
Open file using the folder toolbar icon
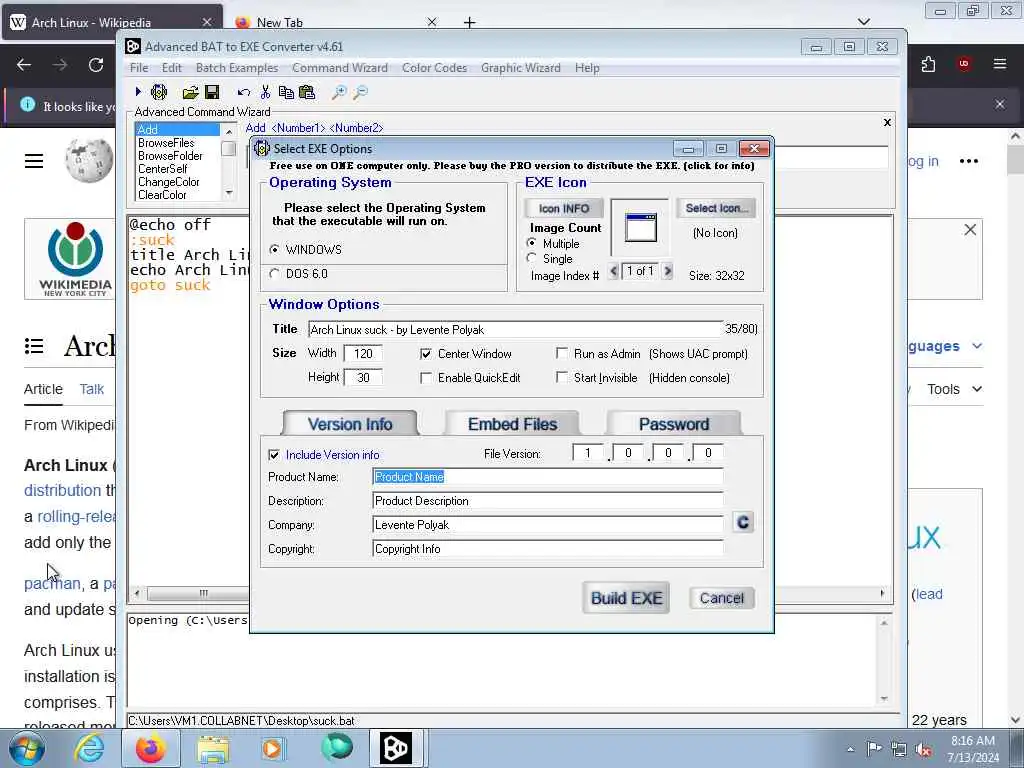(190, 92)
